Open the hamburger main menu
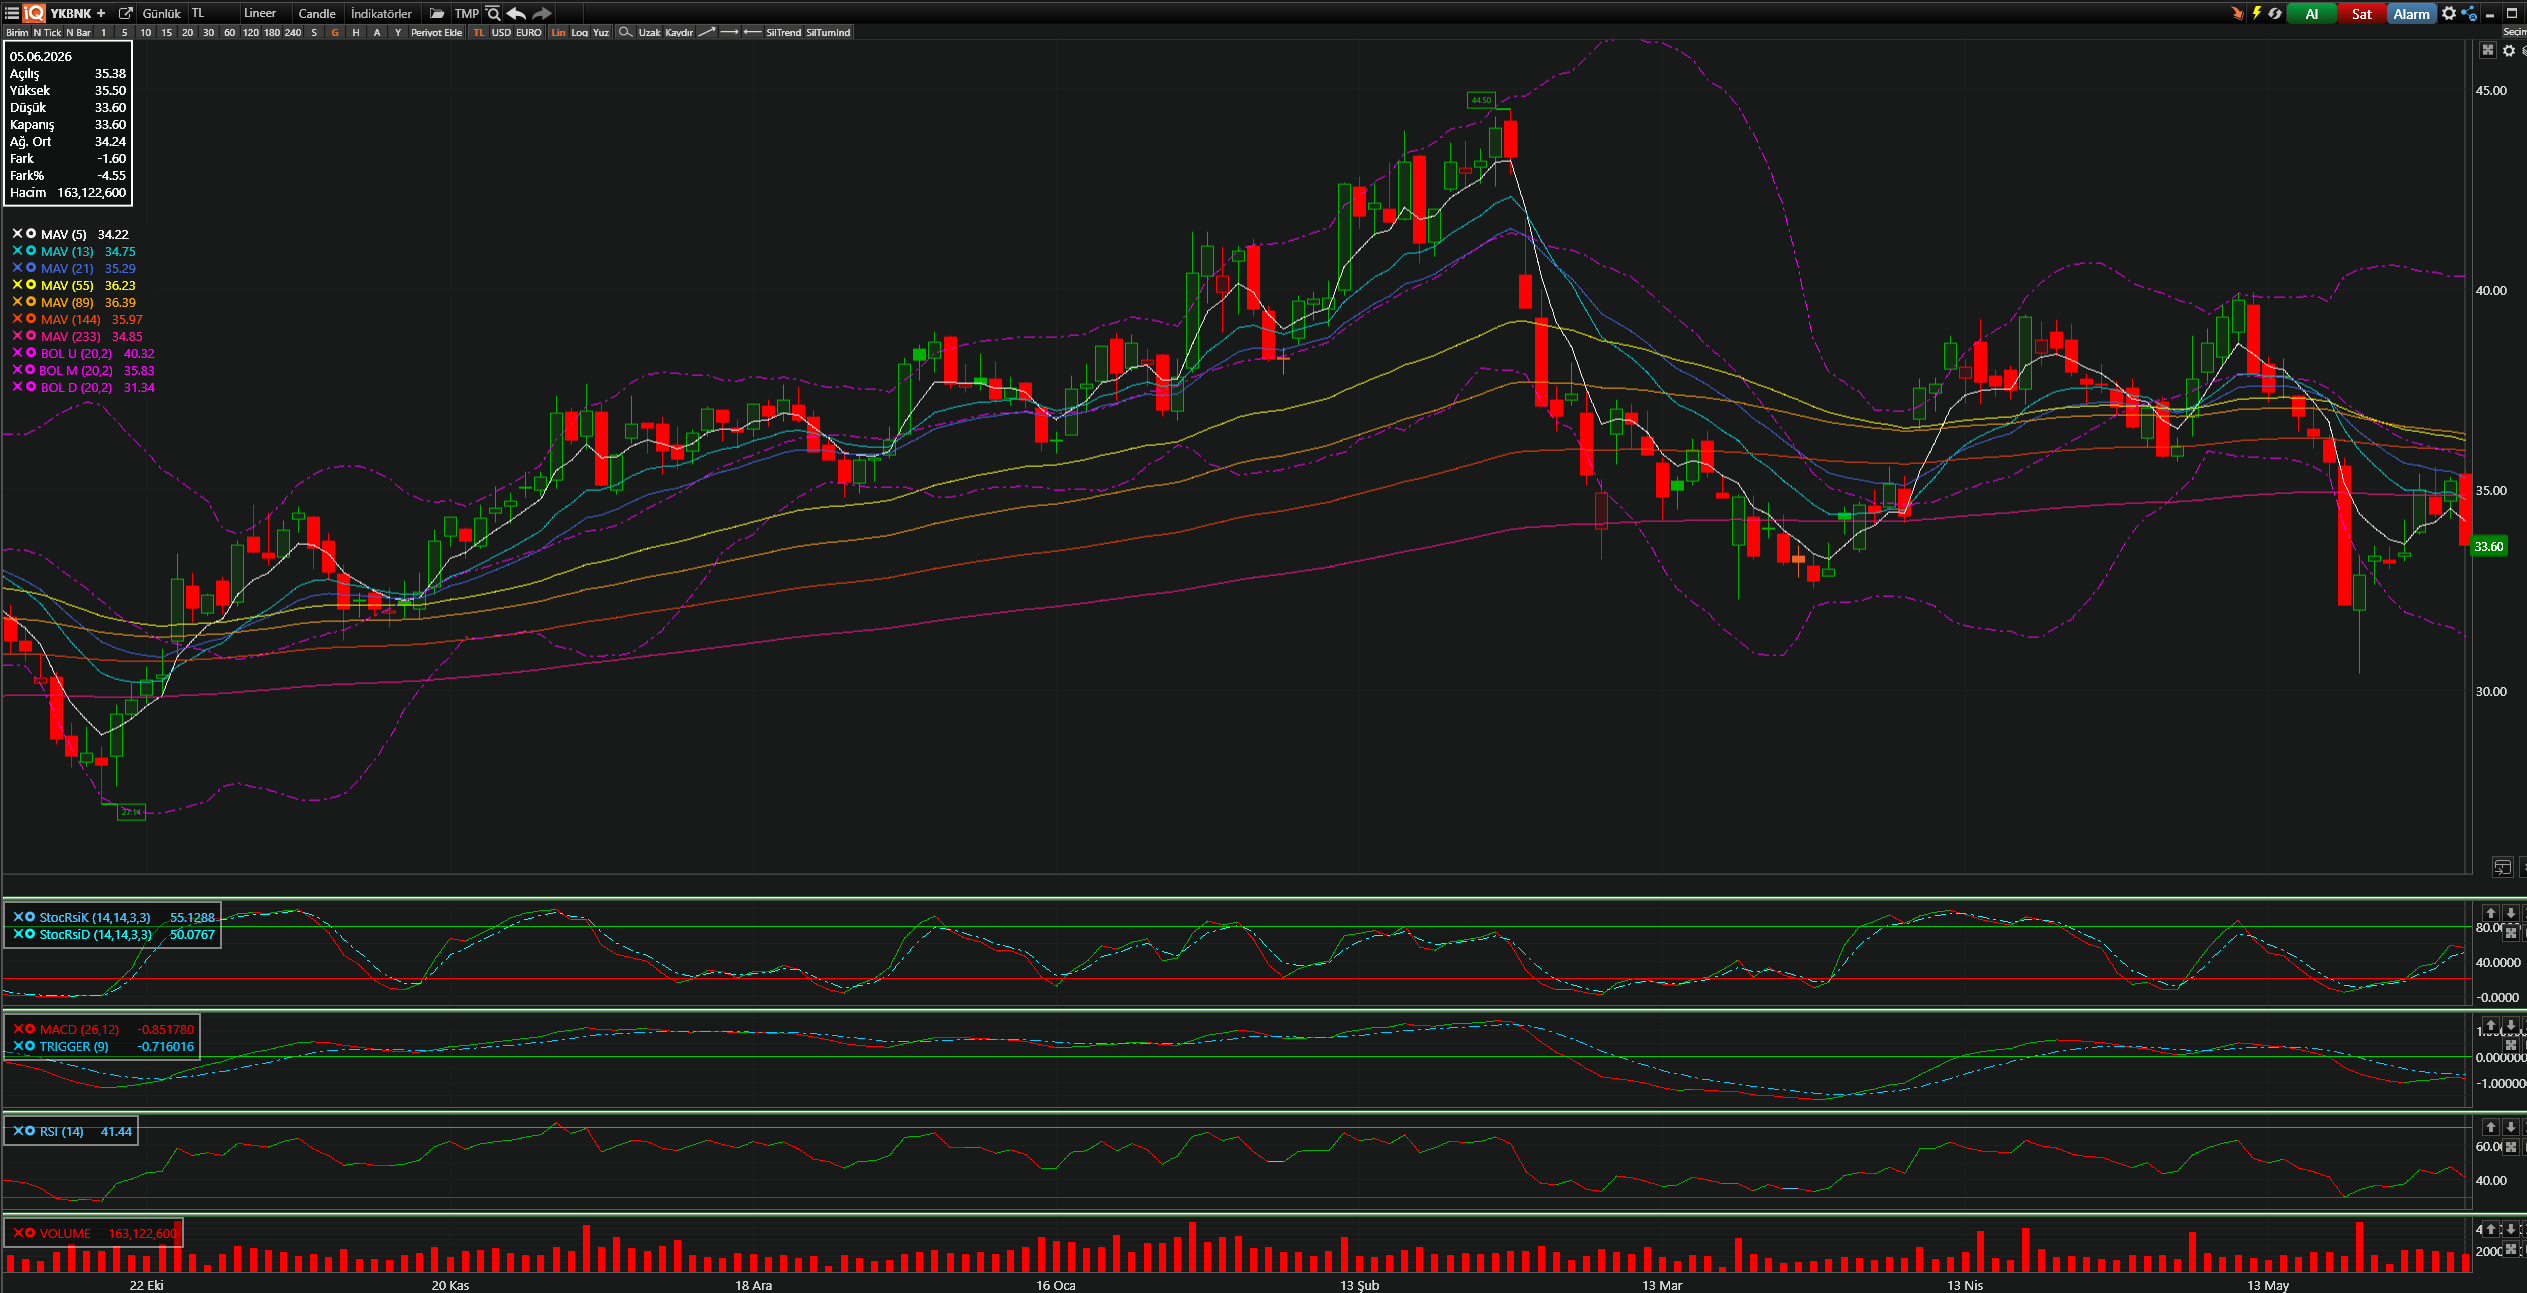 coord(12,13)
